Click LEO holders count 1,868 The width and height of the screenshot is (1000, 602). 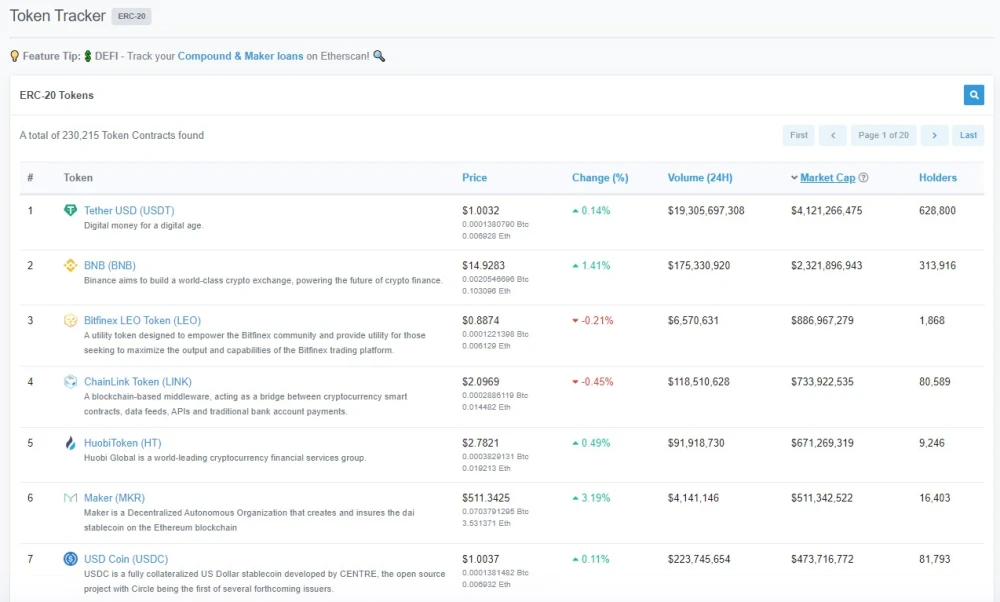pyautogui.click(x=932, y=320)
